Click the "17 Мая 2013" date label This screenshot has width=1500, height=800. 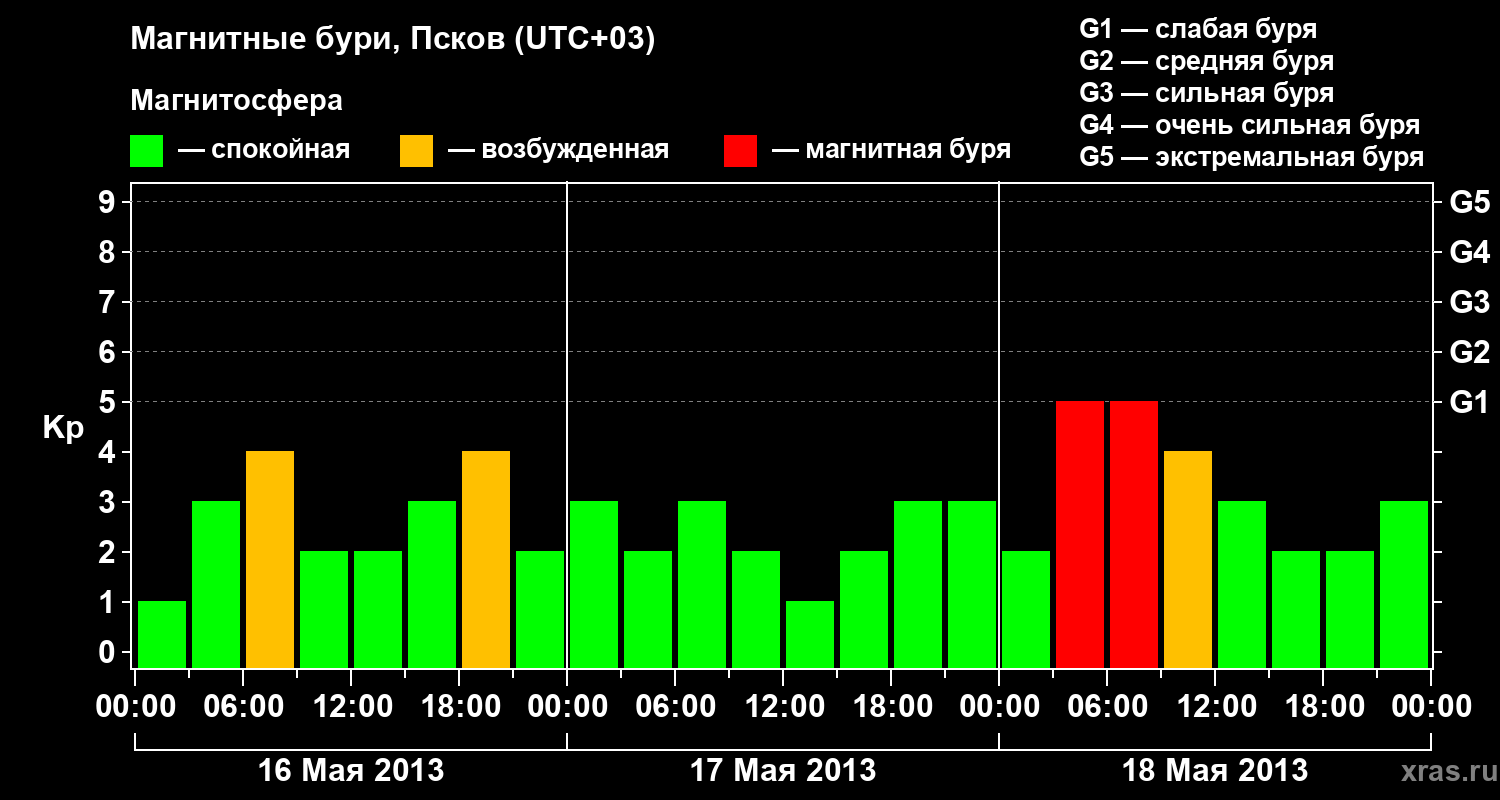783,771
